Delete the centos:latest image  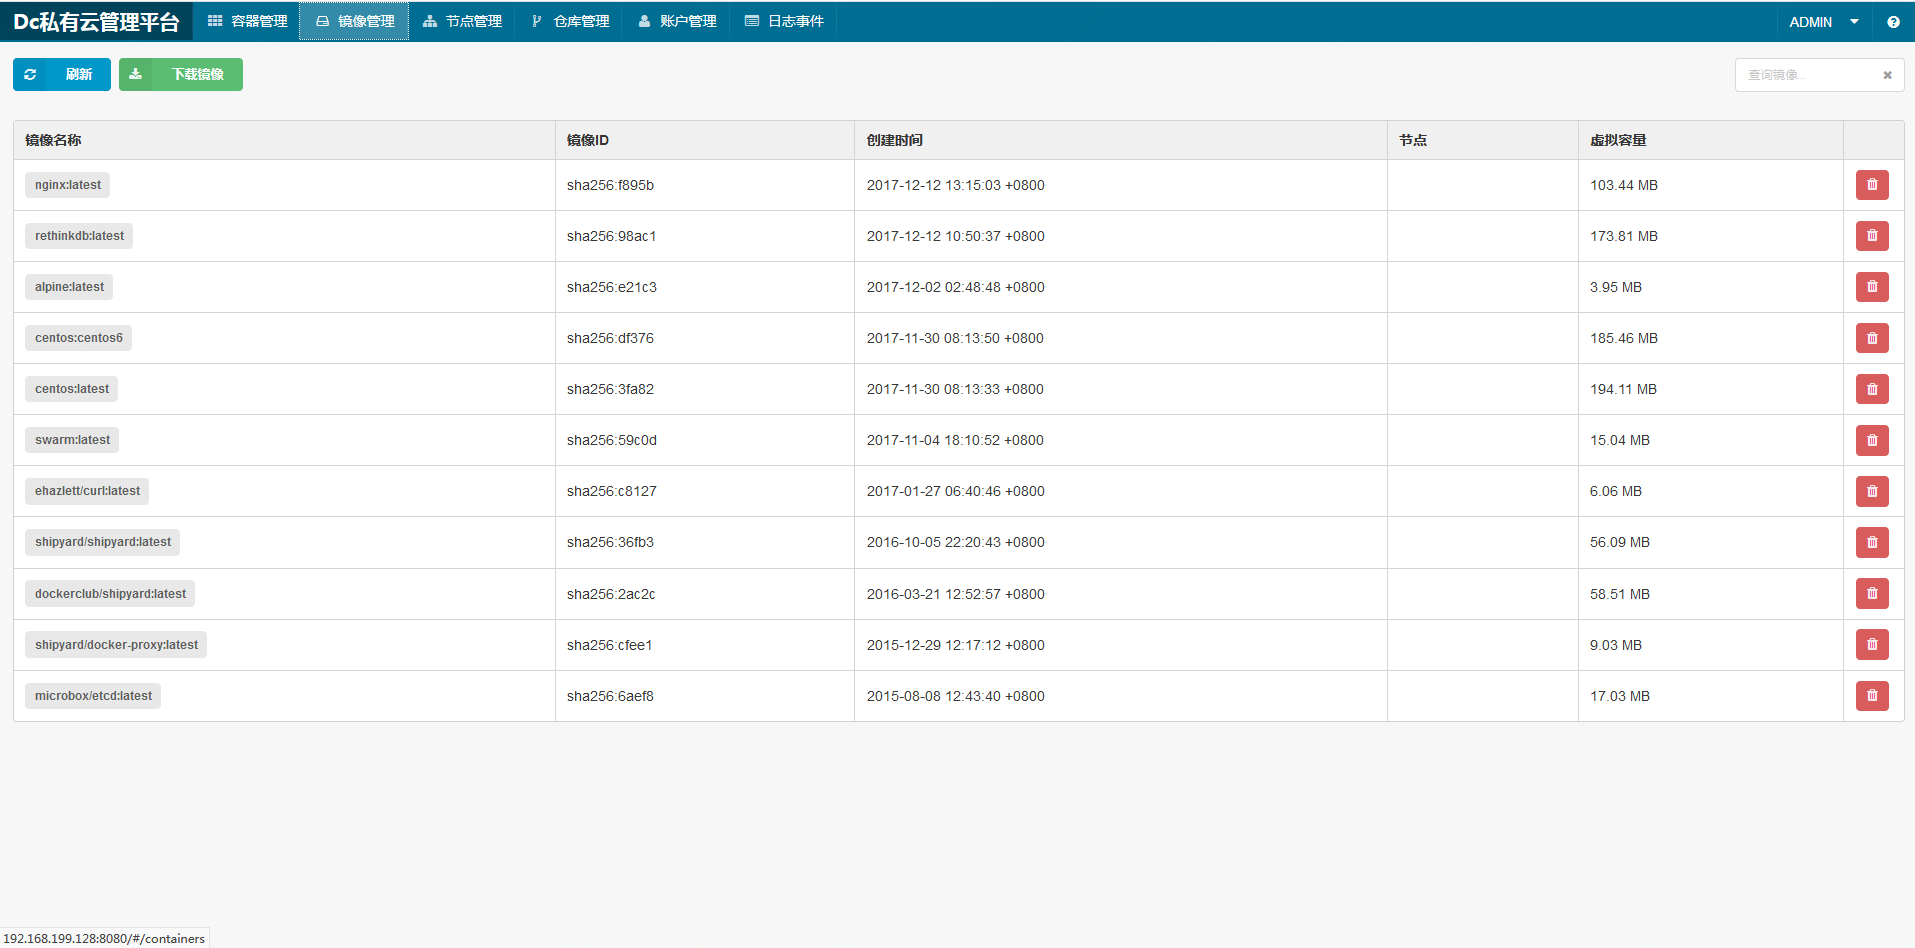point(1872,389)
